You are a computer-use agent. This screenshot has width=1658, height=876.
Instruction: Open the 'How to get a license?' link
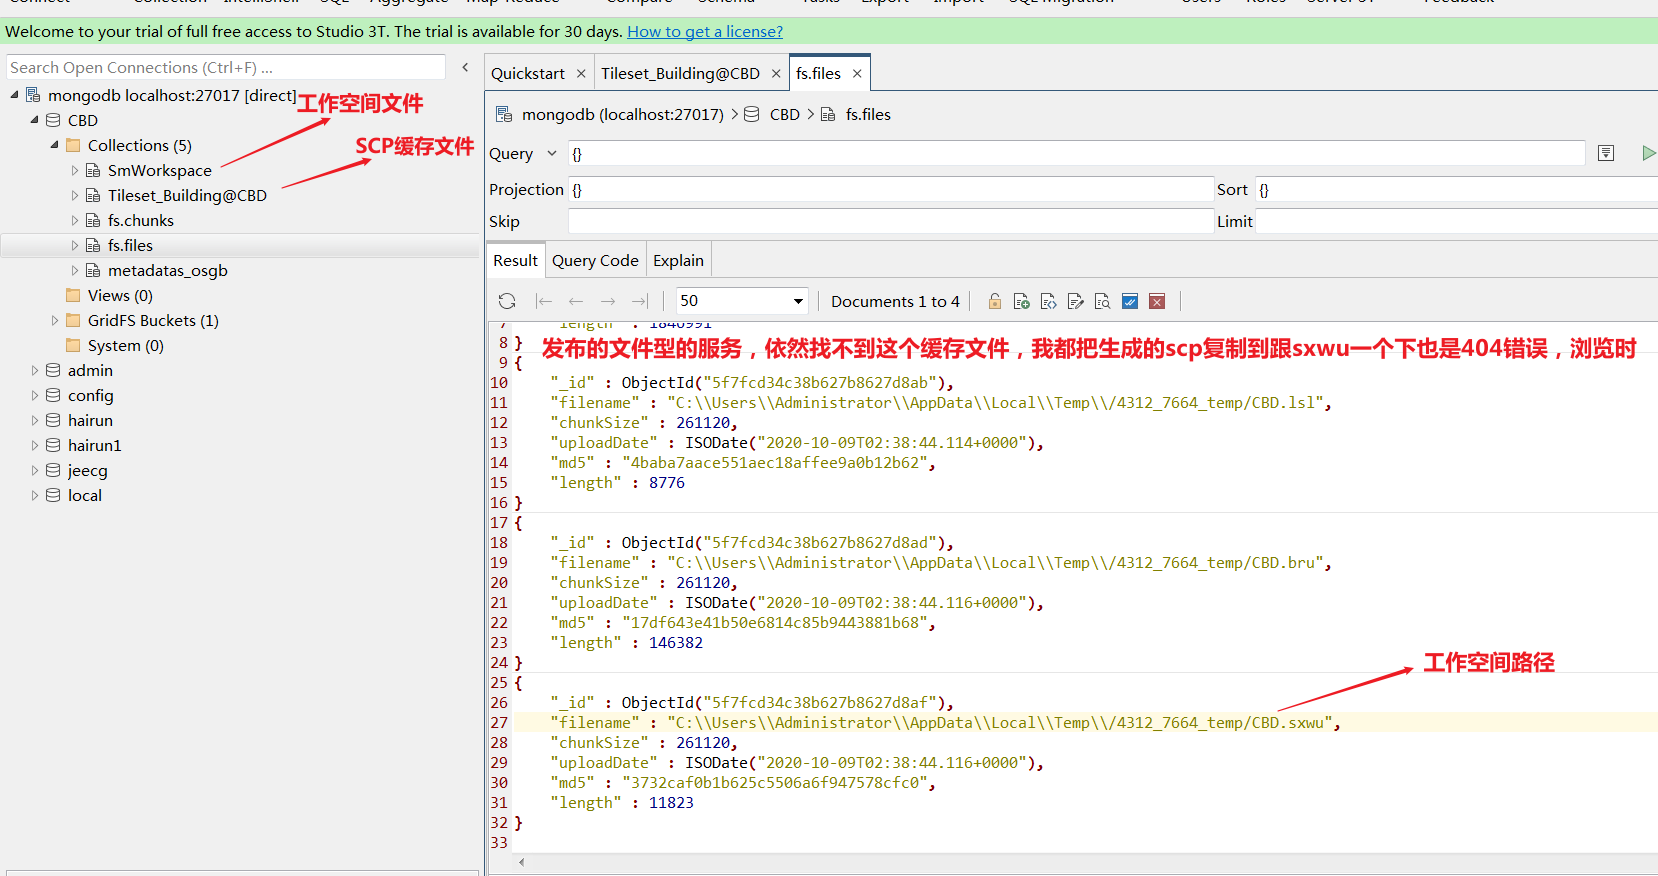point(705,31)
